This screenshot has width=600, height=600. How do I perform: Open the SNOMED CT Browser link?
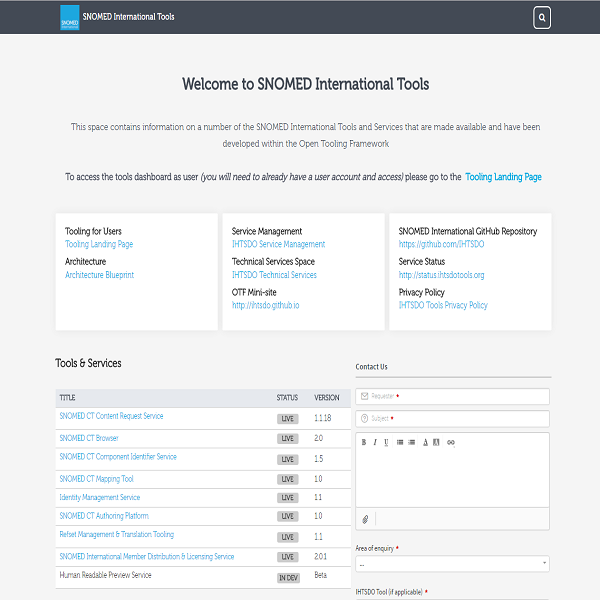click(x=89, y=438)
